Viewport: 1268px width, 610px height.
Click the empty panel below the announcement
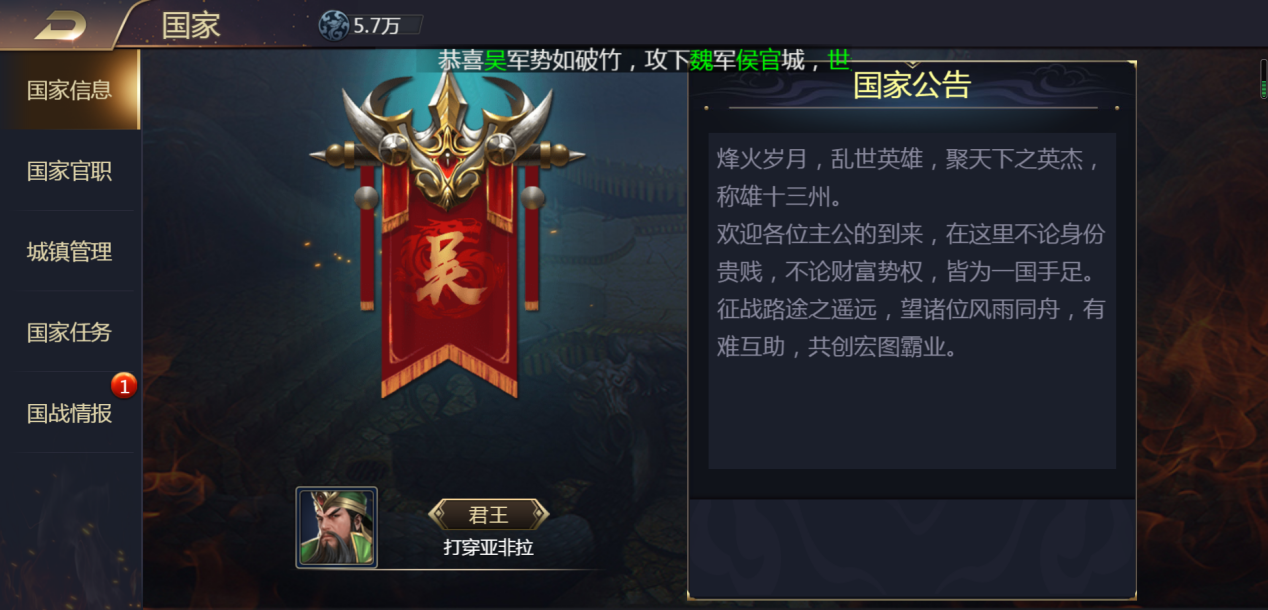coord(912,545)
